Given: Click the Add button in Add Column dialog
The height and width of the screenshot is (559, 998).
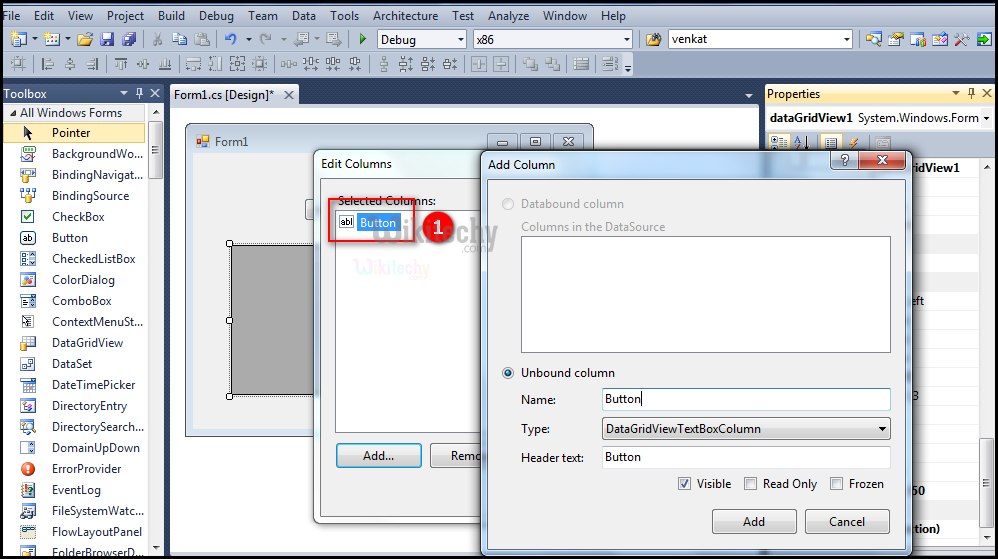Looking at the screenshot, I should (x=754, y=521).
